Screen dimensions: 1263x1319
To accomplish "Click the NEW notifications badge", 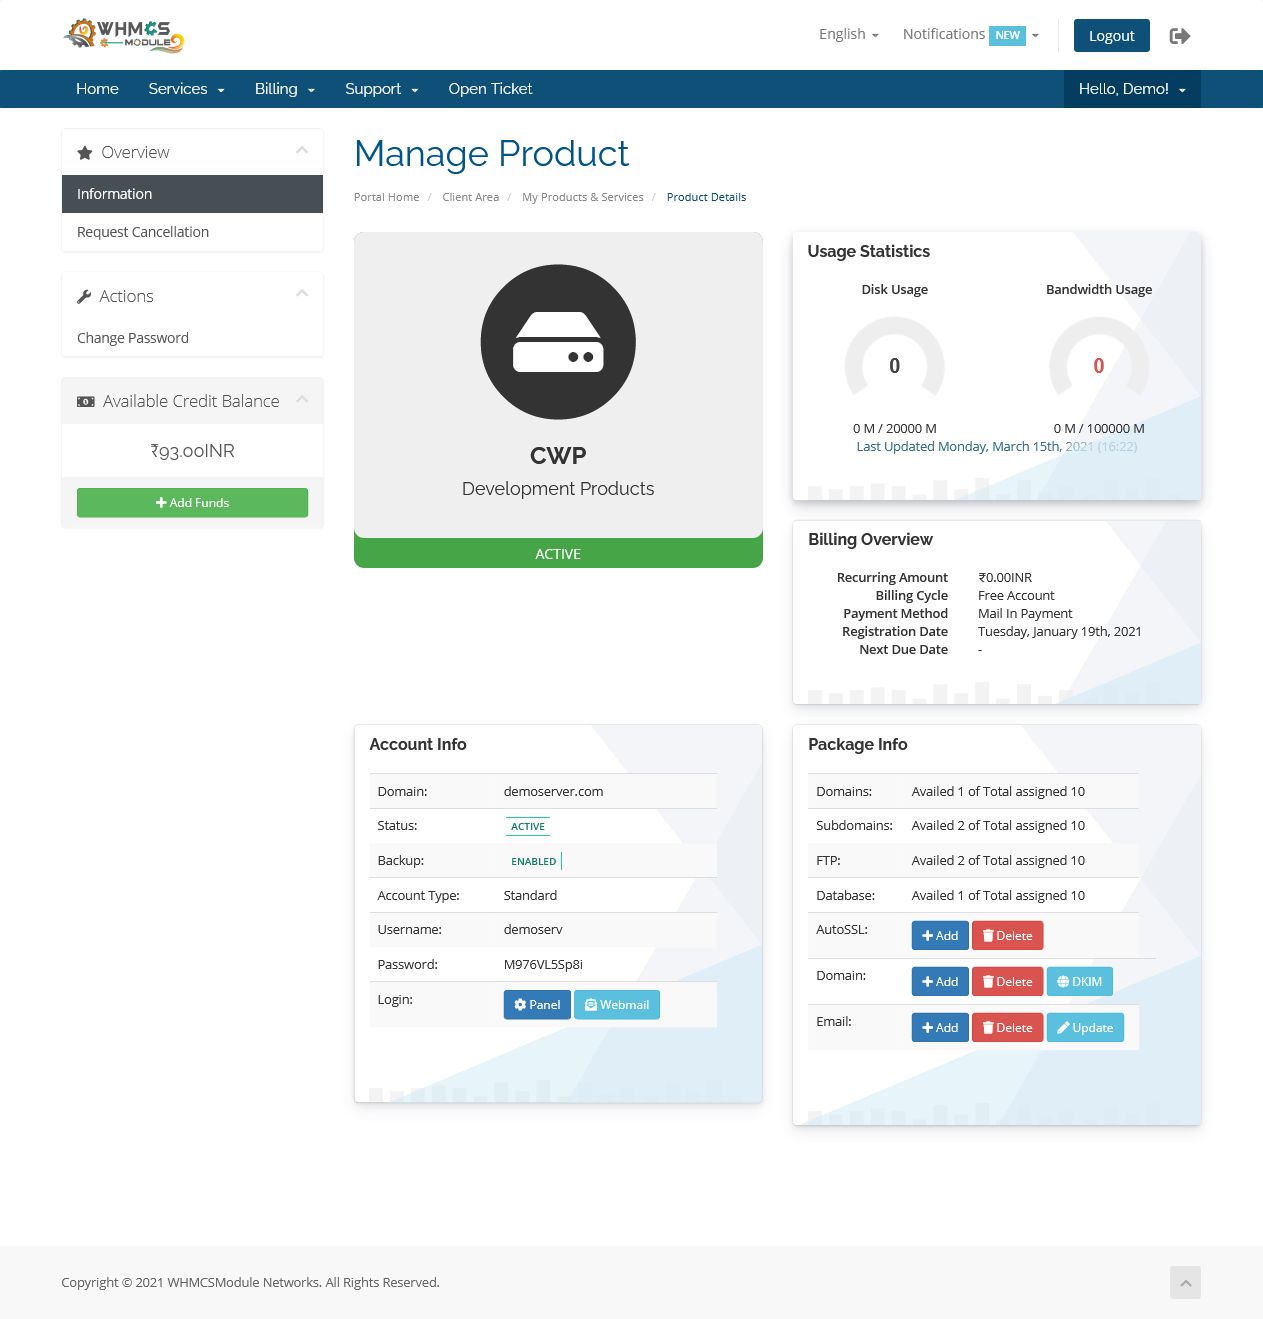I will 1008,35.
